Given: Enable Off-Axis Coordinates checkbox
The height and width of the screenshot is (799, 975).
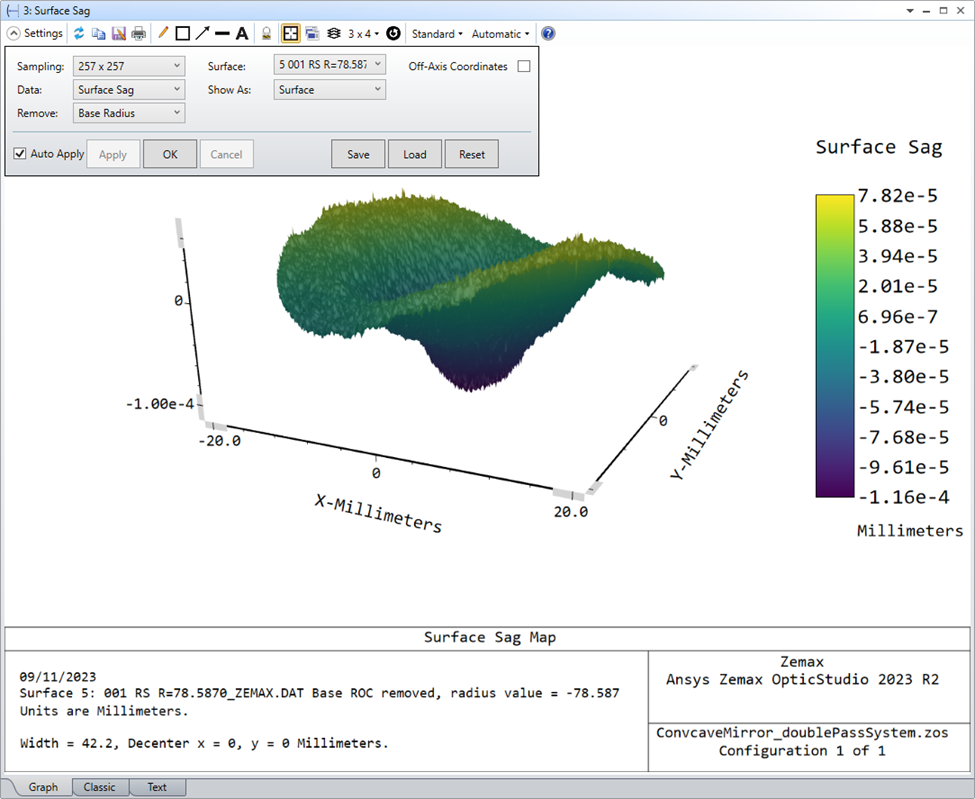Looking at the screenshot, I should (524, 66).
